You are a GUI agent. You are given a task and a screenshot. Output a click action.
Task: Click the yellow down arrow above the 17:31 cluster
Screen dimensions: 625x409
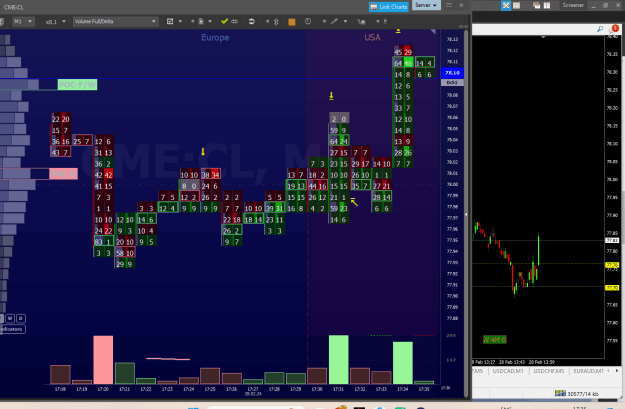[x=331, y=96]
